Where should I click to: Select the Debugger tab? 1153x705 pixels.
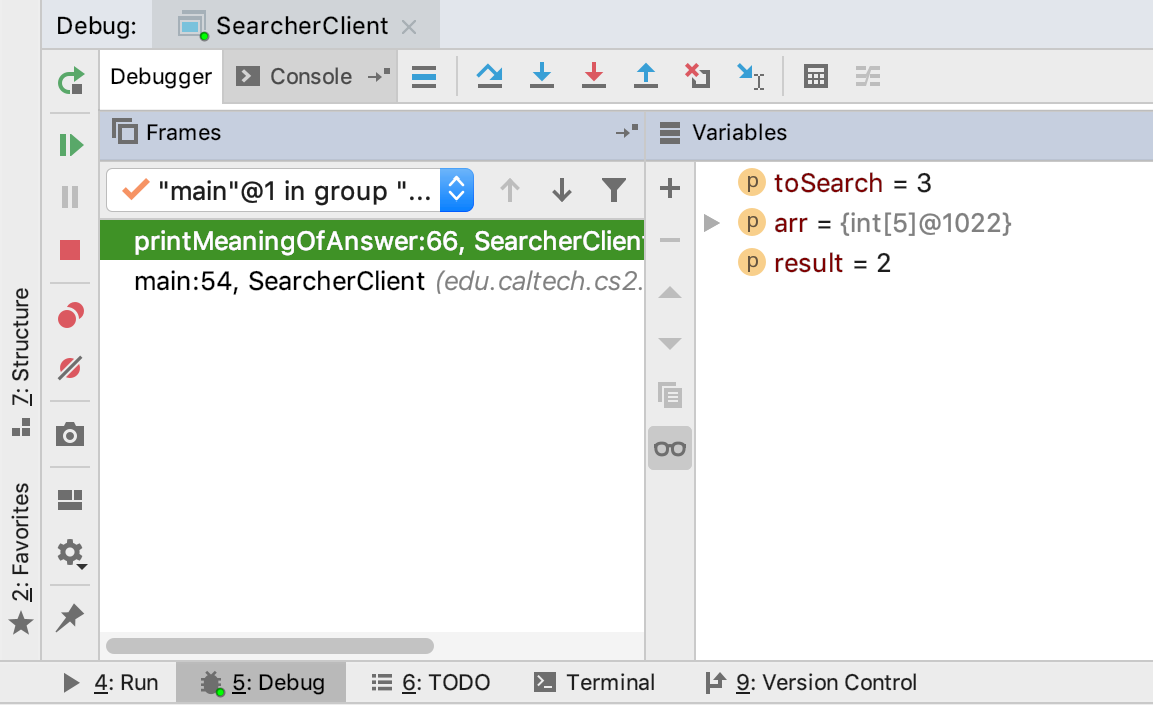point(160,75)
